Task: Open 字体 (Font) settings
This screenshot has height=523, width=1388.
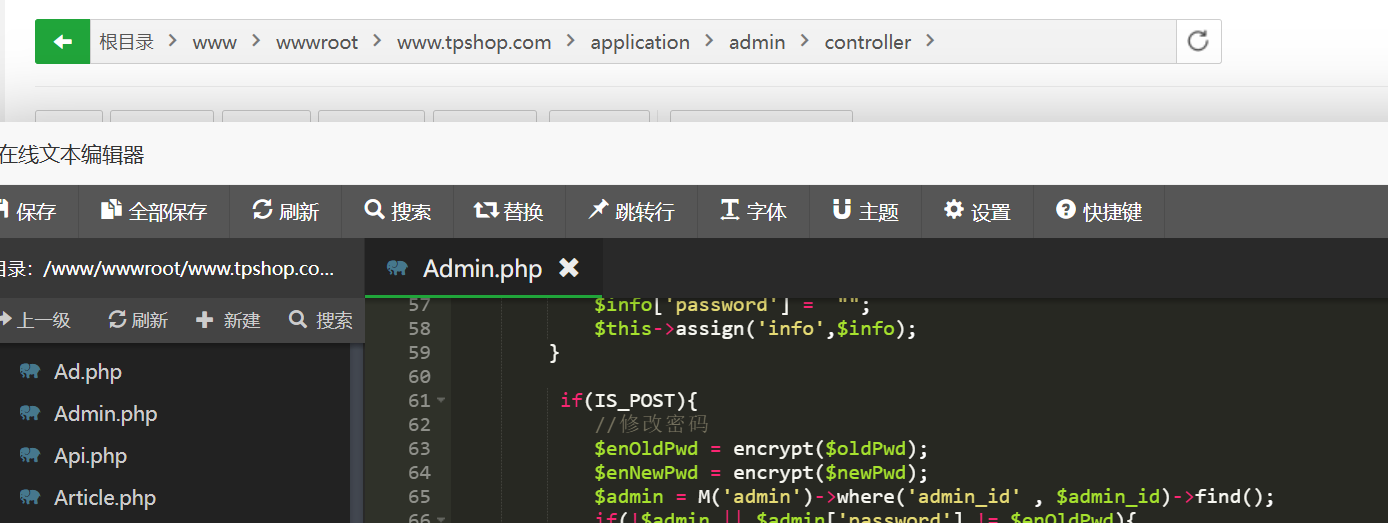Action: 754,212
